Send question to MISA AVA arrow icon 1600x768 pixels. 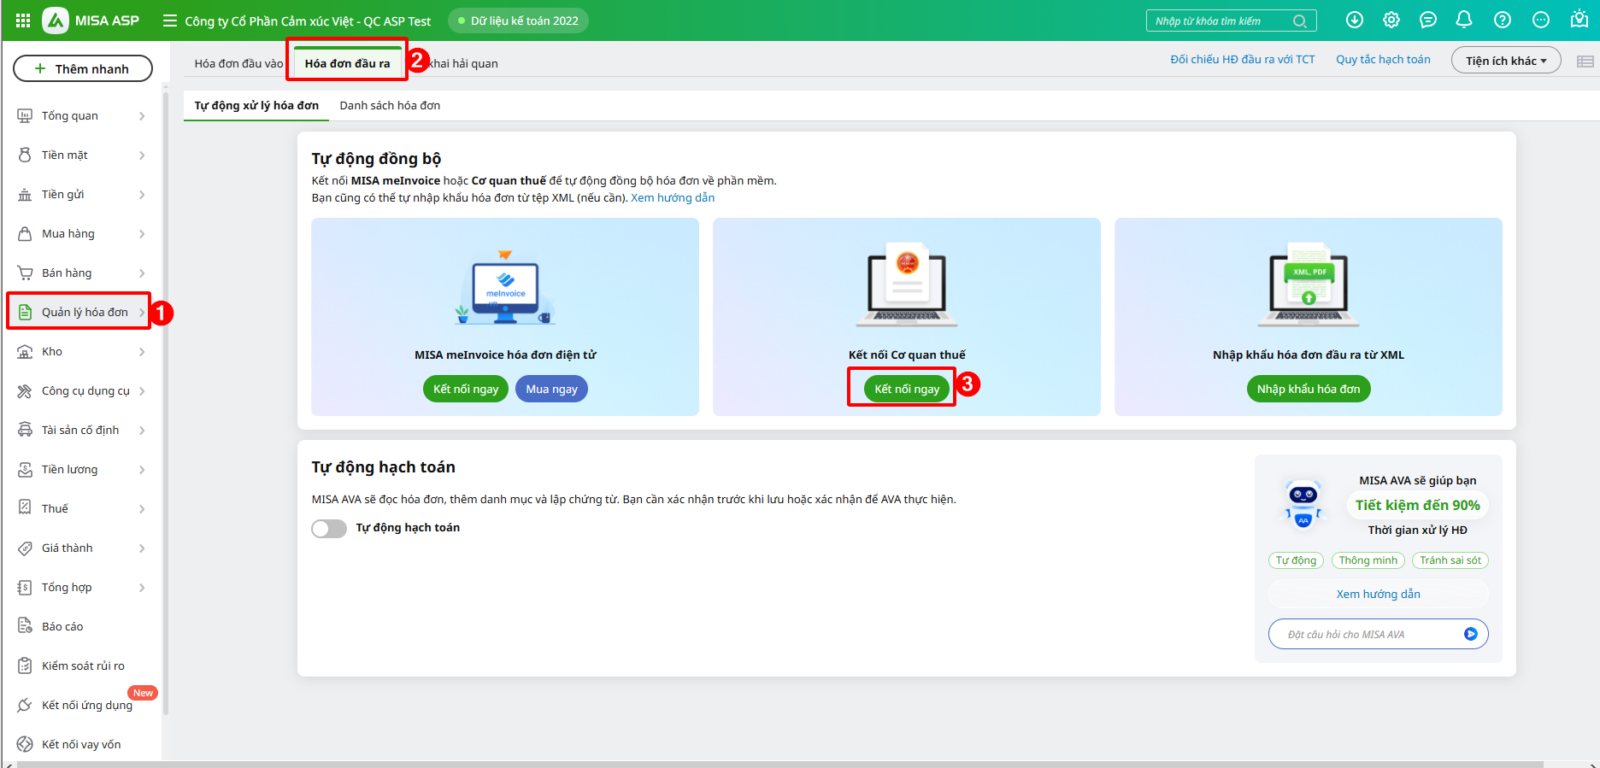point(1470,634)
